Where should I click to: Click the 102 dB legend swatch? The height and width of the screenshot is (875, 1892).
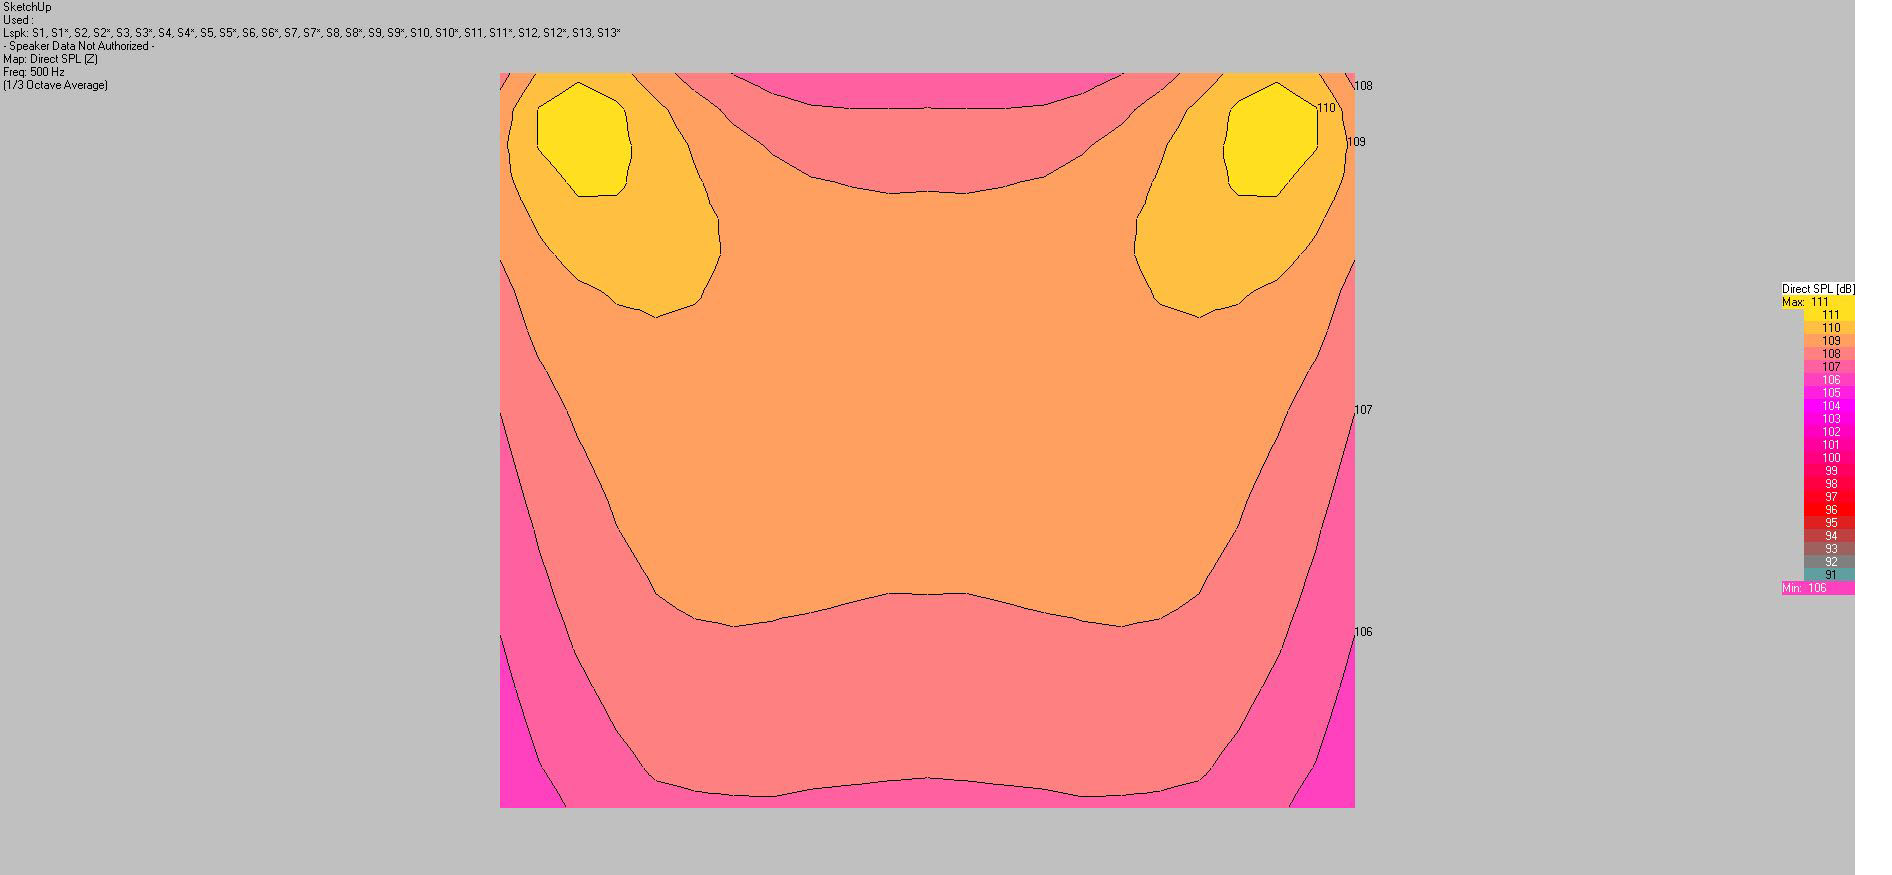click(1829, 432)
